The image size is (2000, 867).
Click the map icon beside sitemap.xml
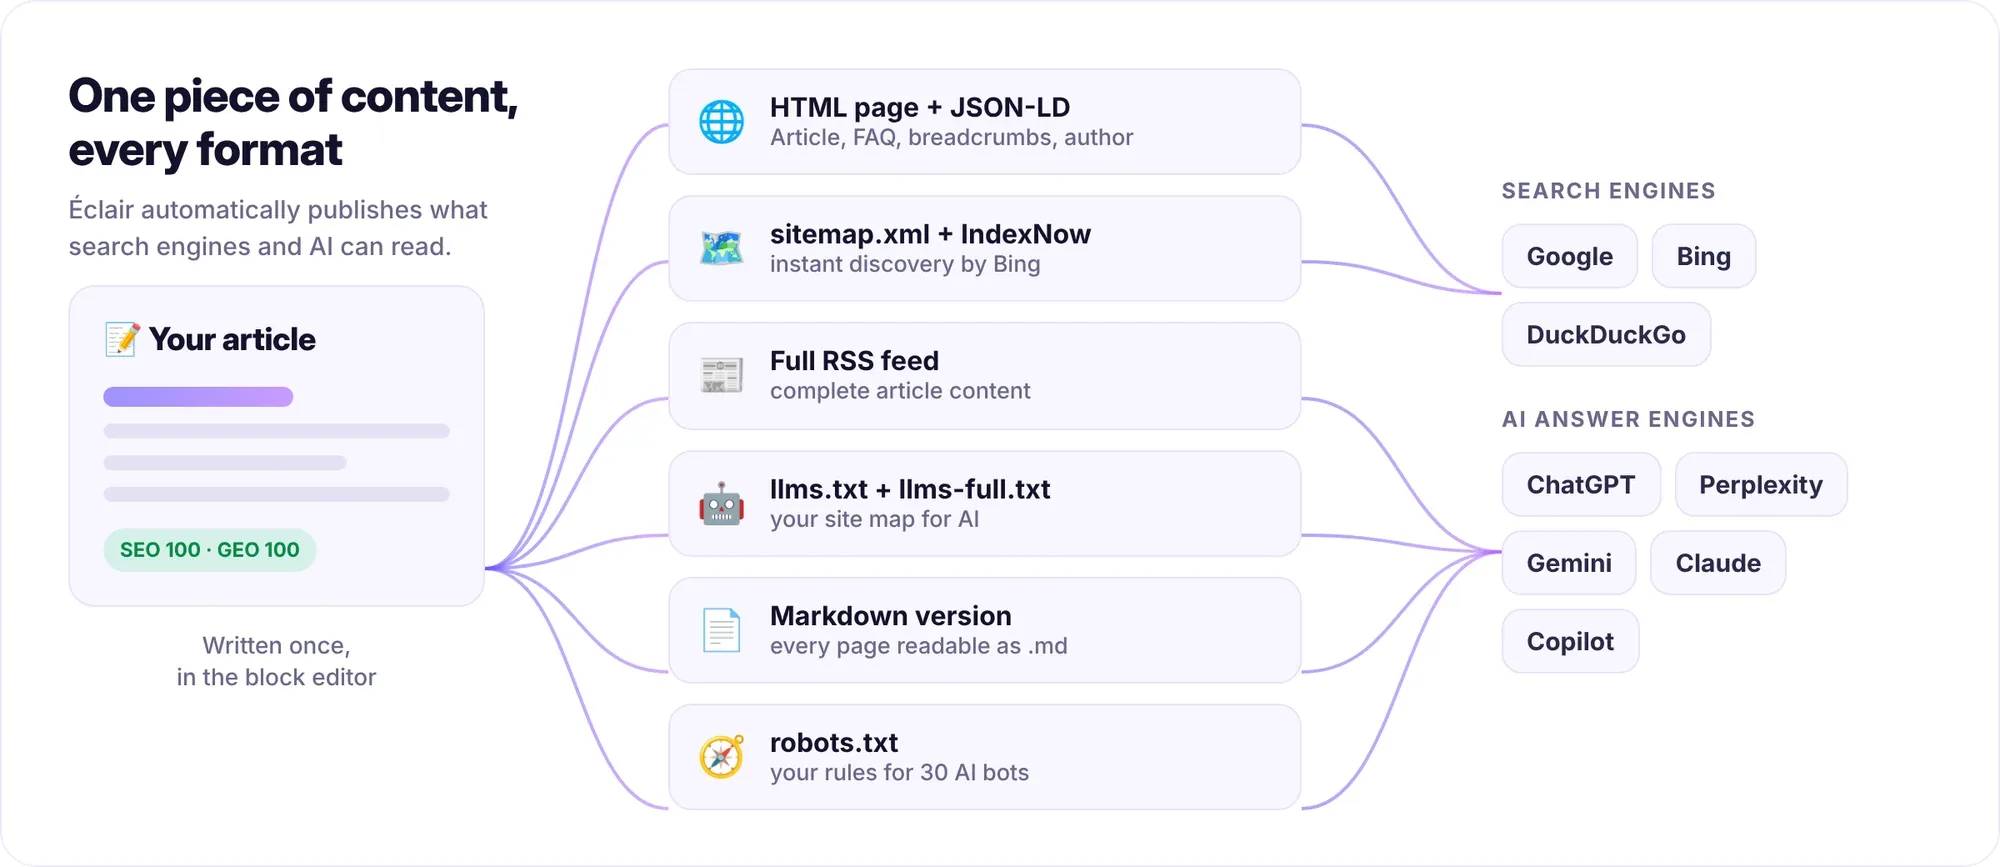721,248
